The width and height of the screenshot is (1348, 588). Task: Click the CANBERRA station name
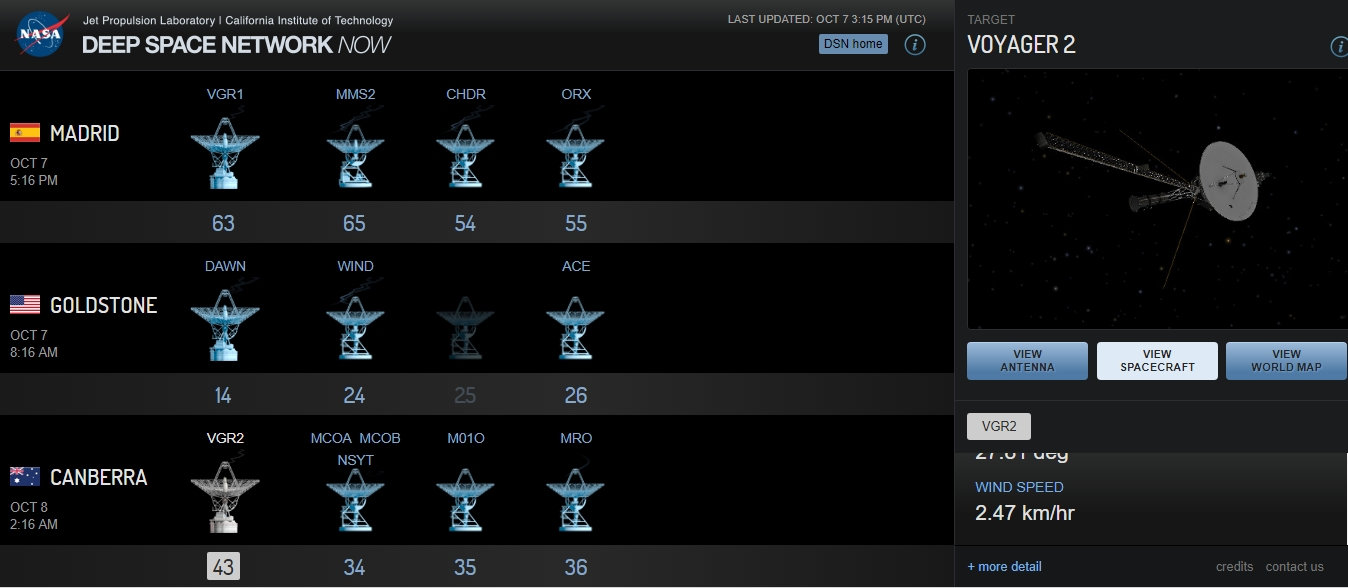pyautogui.click(x=99, y=477)
